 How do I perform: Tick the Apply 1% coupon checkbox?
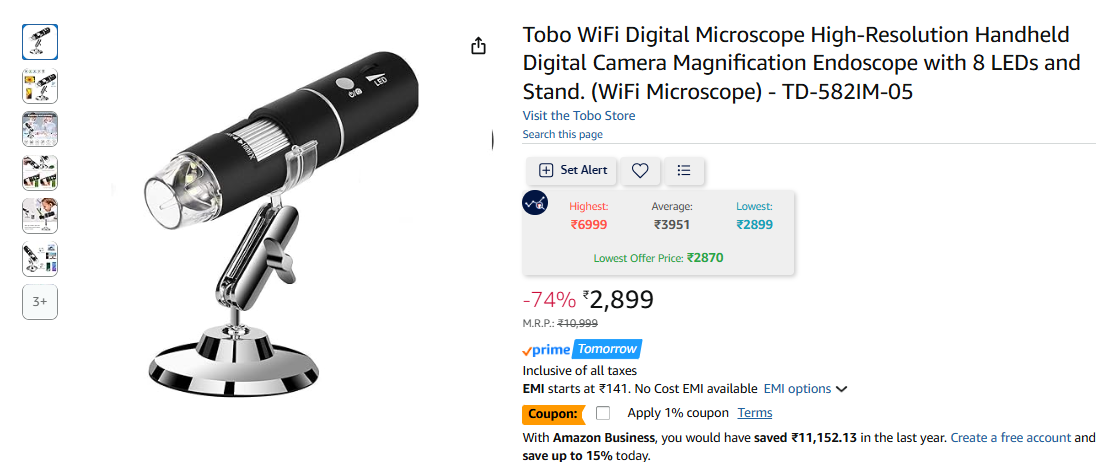(603, 413)
